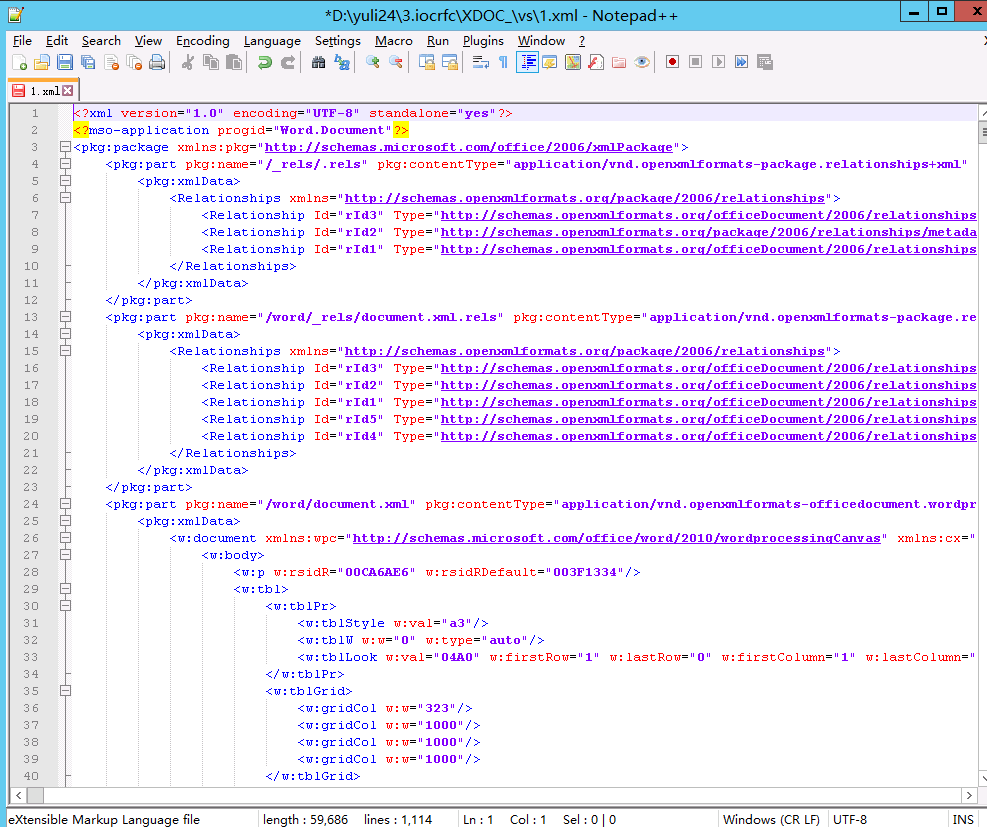Screen dimensions: 987x827
Task: Click line number 28 in the margin
Action: point(31,572)
